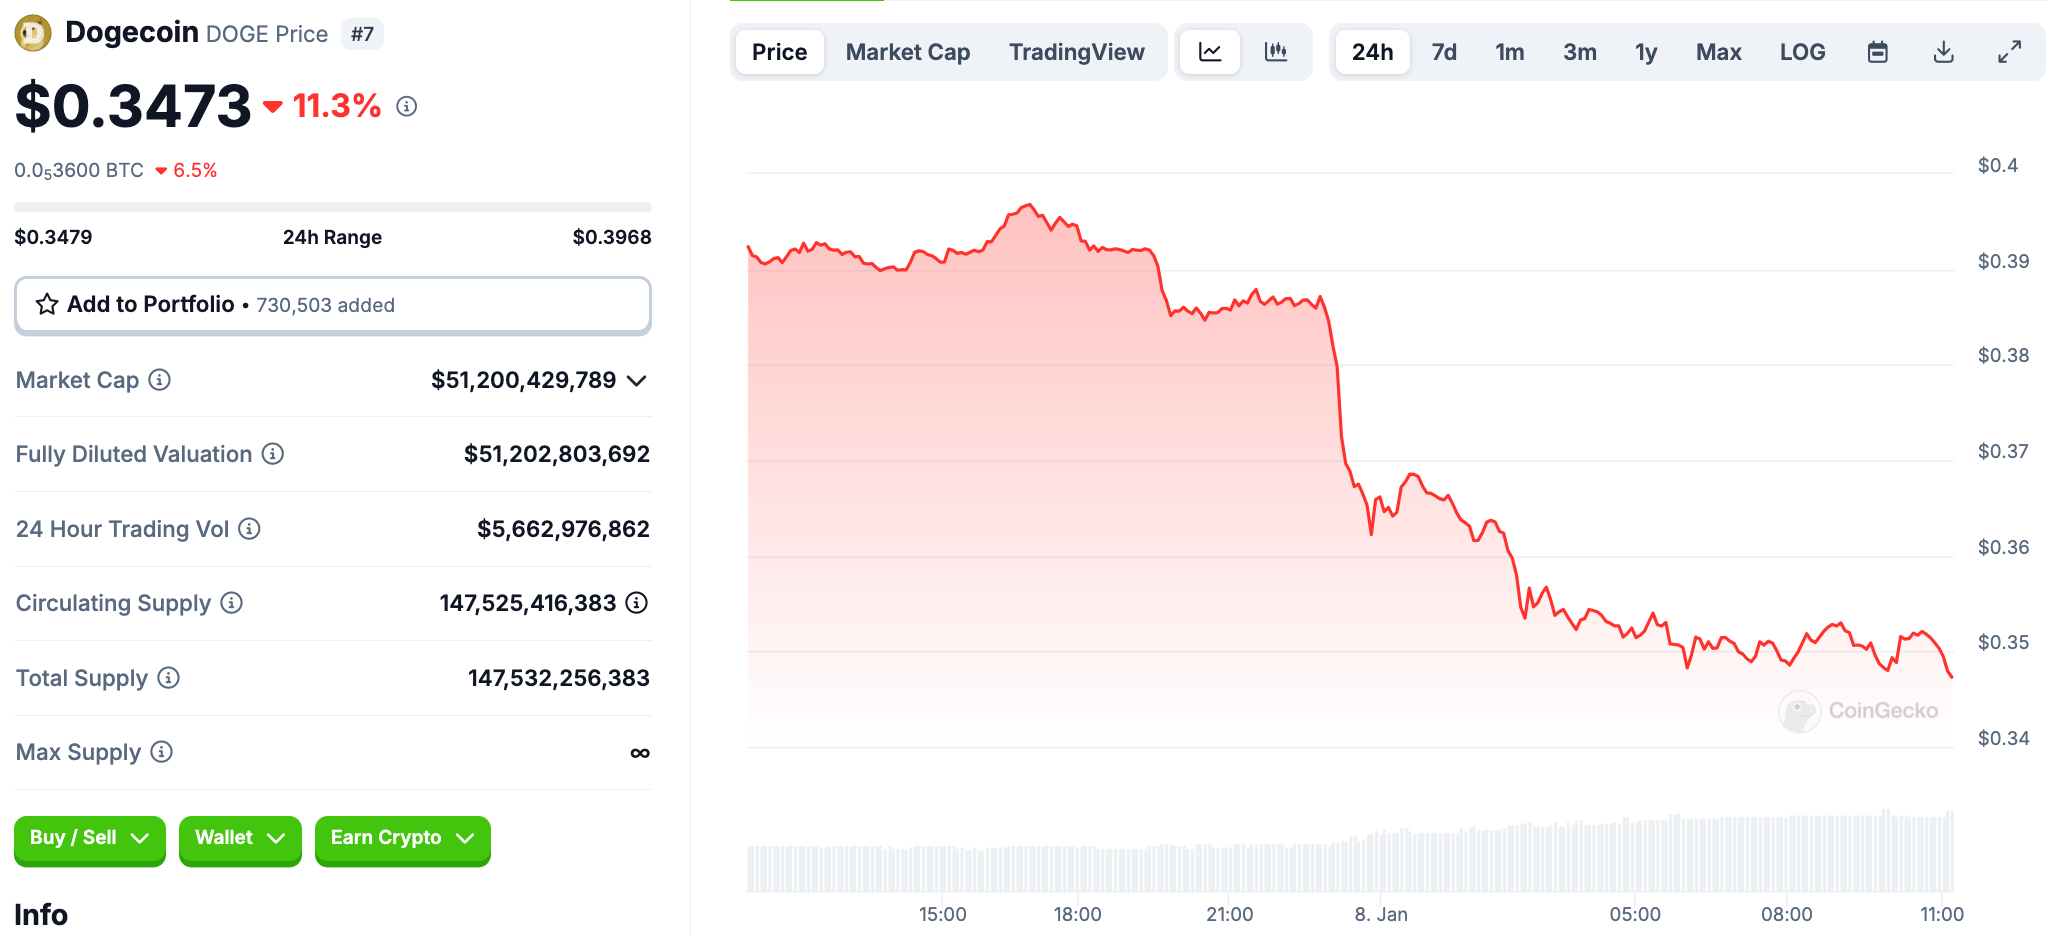
Task: Click the 24h Range progress bar
Action: click(332, 207)
